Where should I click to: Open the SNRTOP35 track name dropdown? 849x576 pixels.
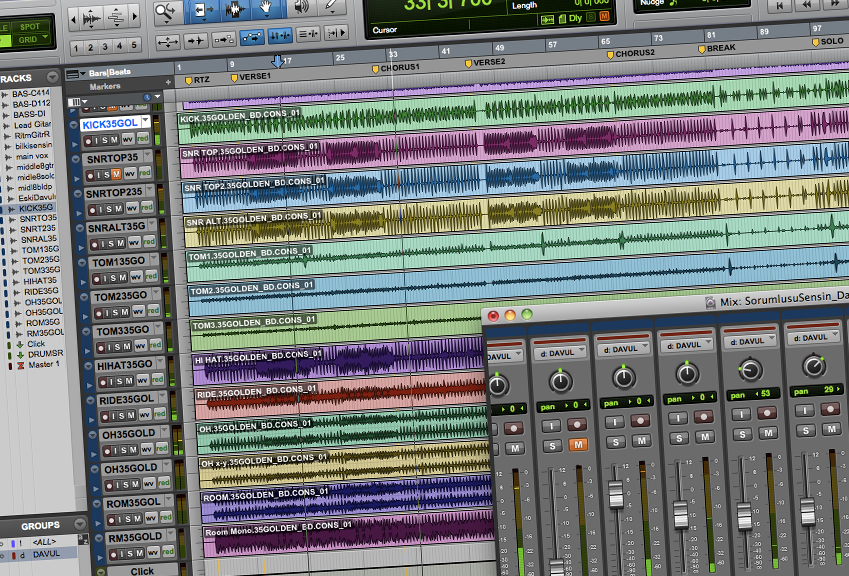(148, 155)
